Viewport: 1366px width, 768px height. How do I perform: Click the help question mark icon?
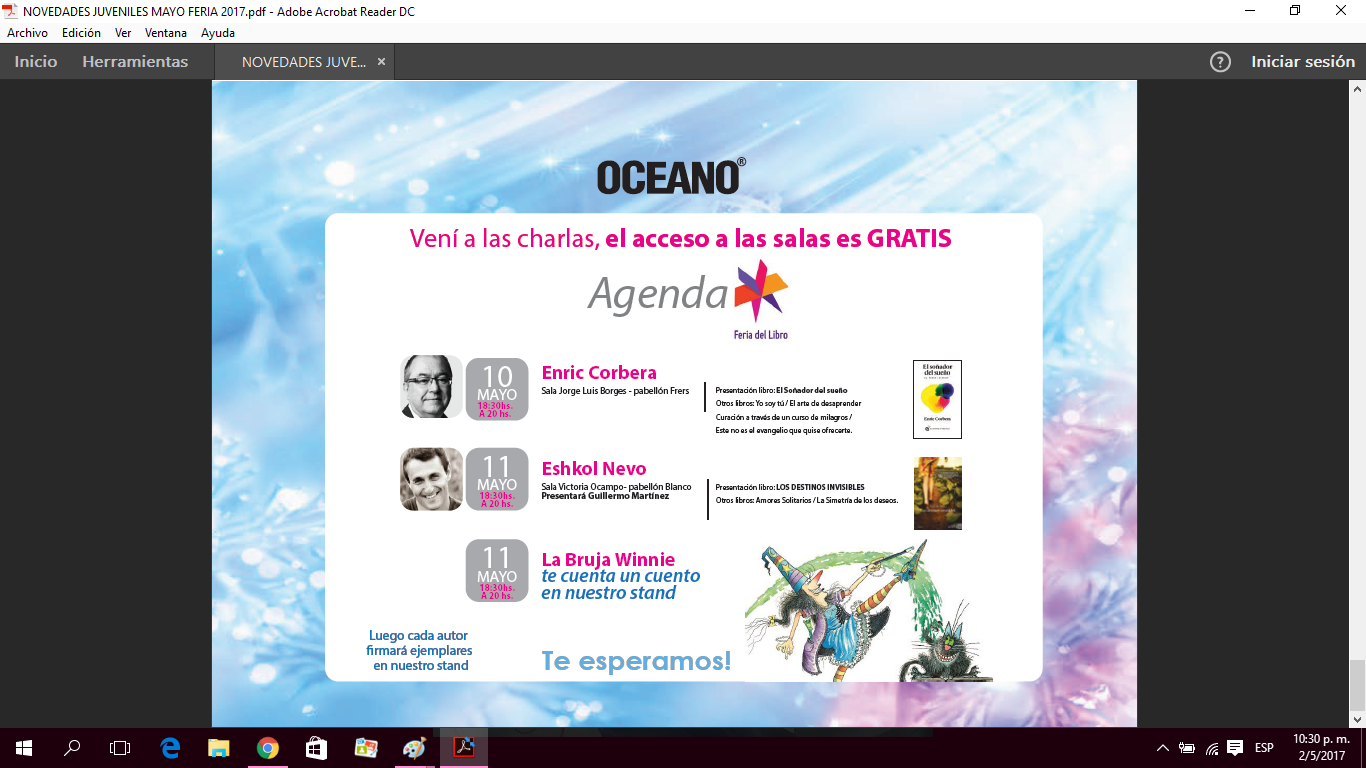coord(1220,62)
